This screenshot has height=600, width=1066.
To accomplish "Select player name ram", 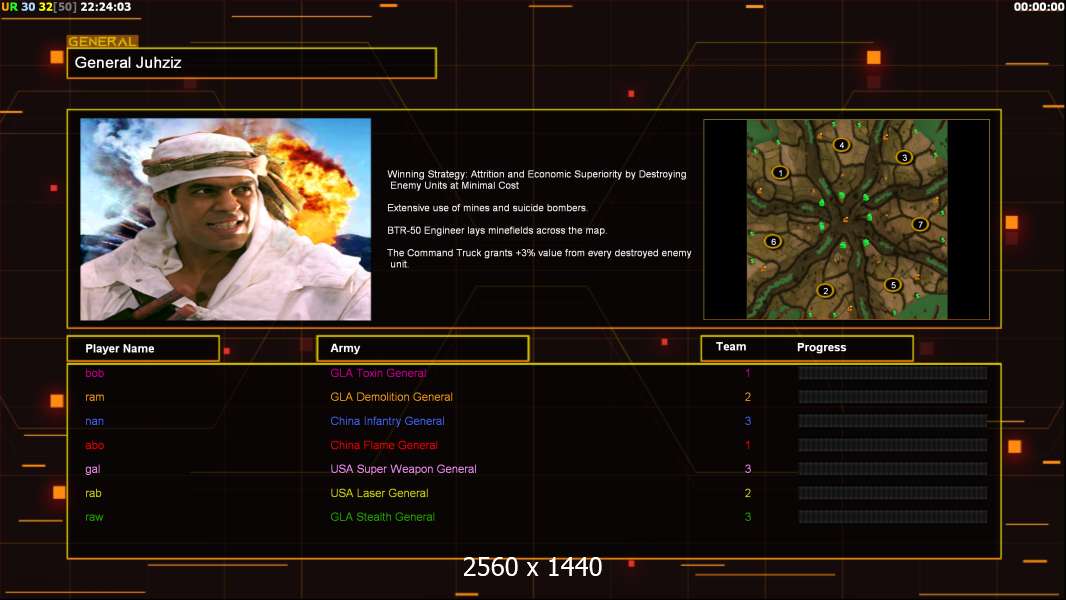I will [x=94, y=397].
